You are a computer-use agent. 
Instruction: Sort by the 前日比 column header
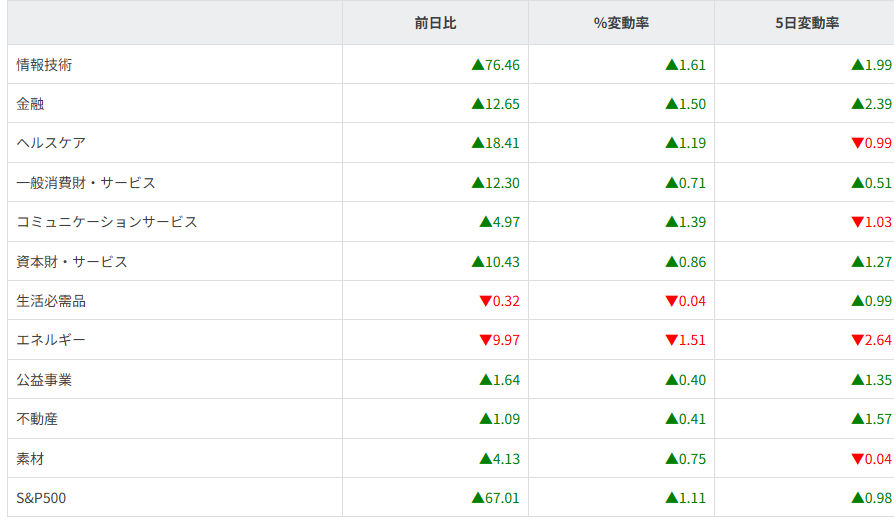(435, 23)
